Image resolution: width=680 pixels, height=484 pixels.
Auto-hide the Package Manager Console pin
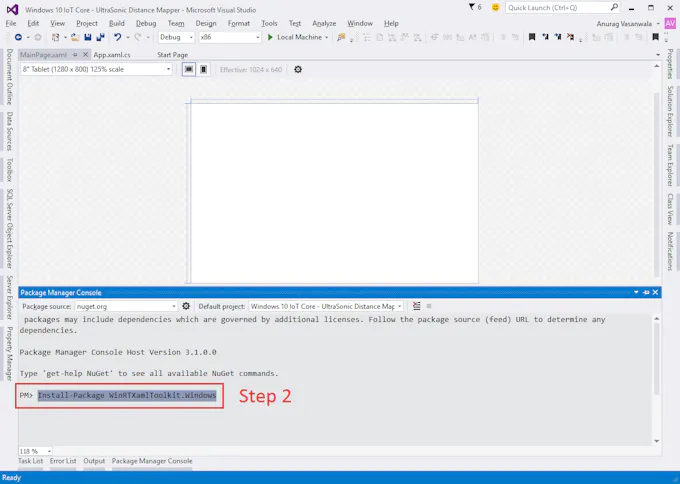pyautogui.click(x=646, y=293)
